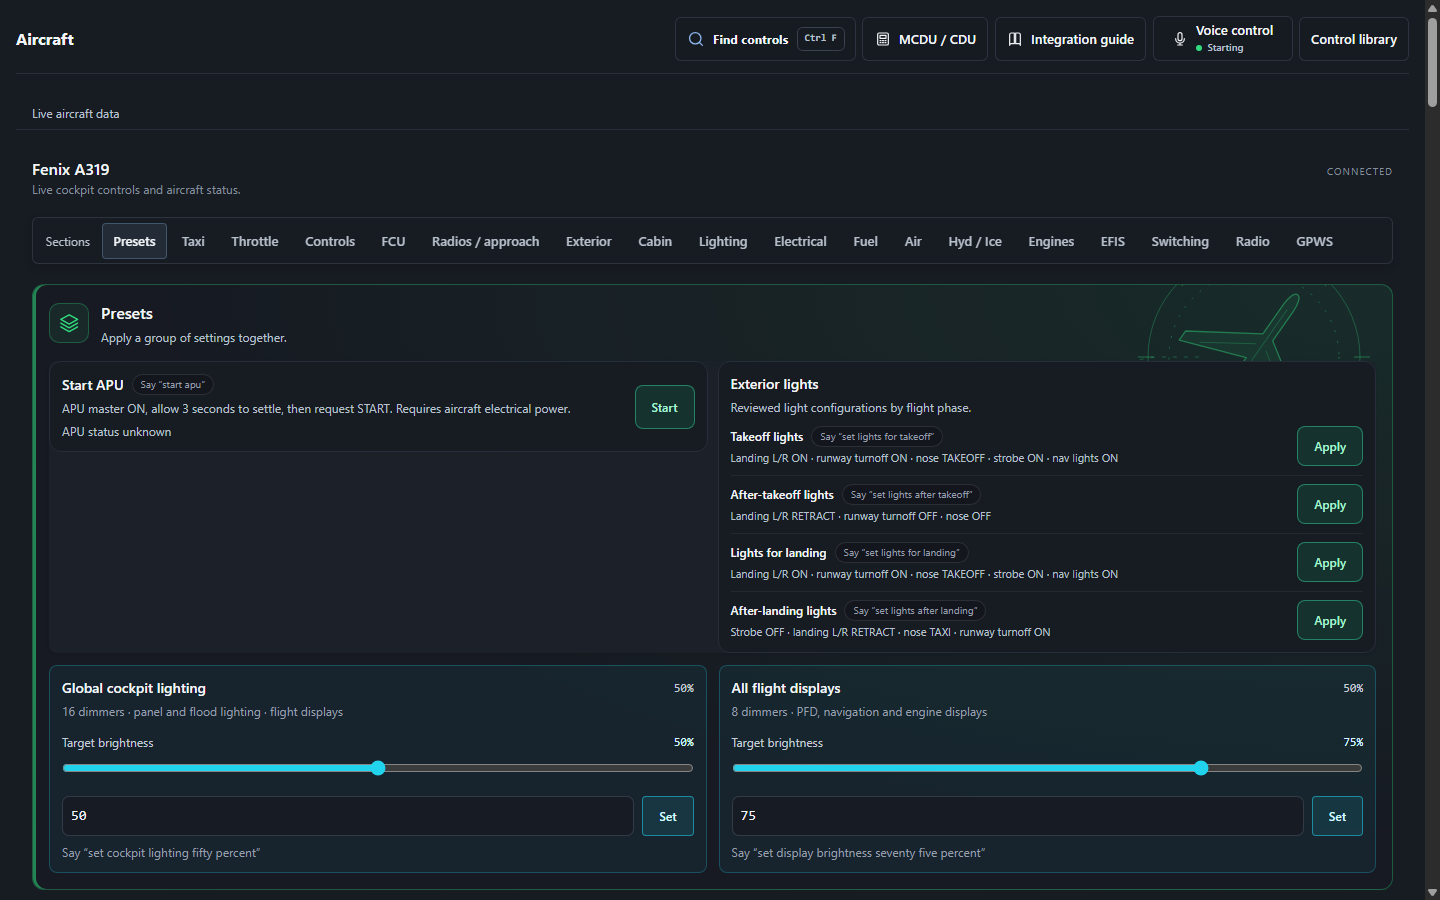Apply the After-takeoff lights preset
Viewport: 1440px width, 900px height.
coord(1330,504)
